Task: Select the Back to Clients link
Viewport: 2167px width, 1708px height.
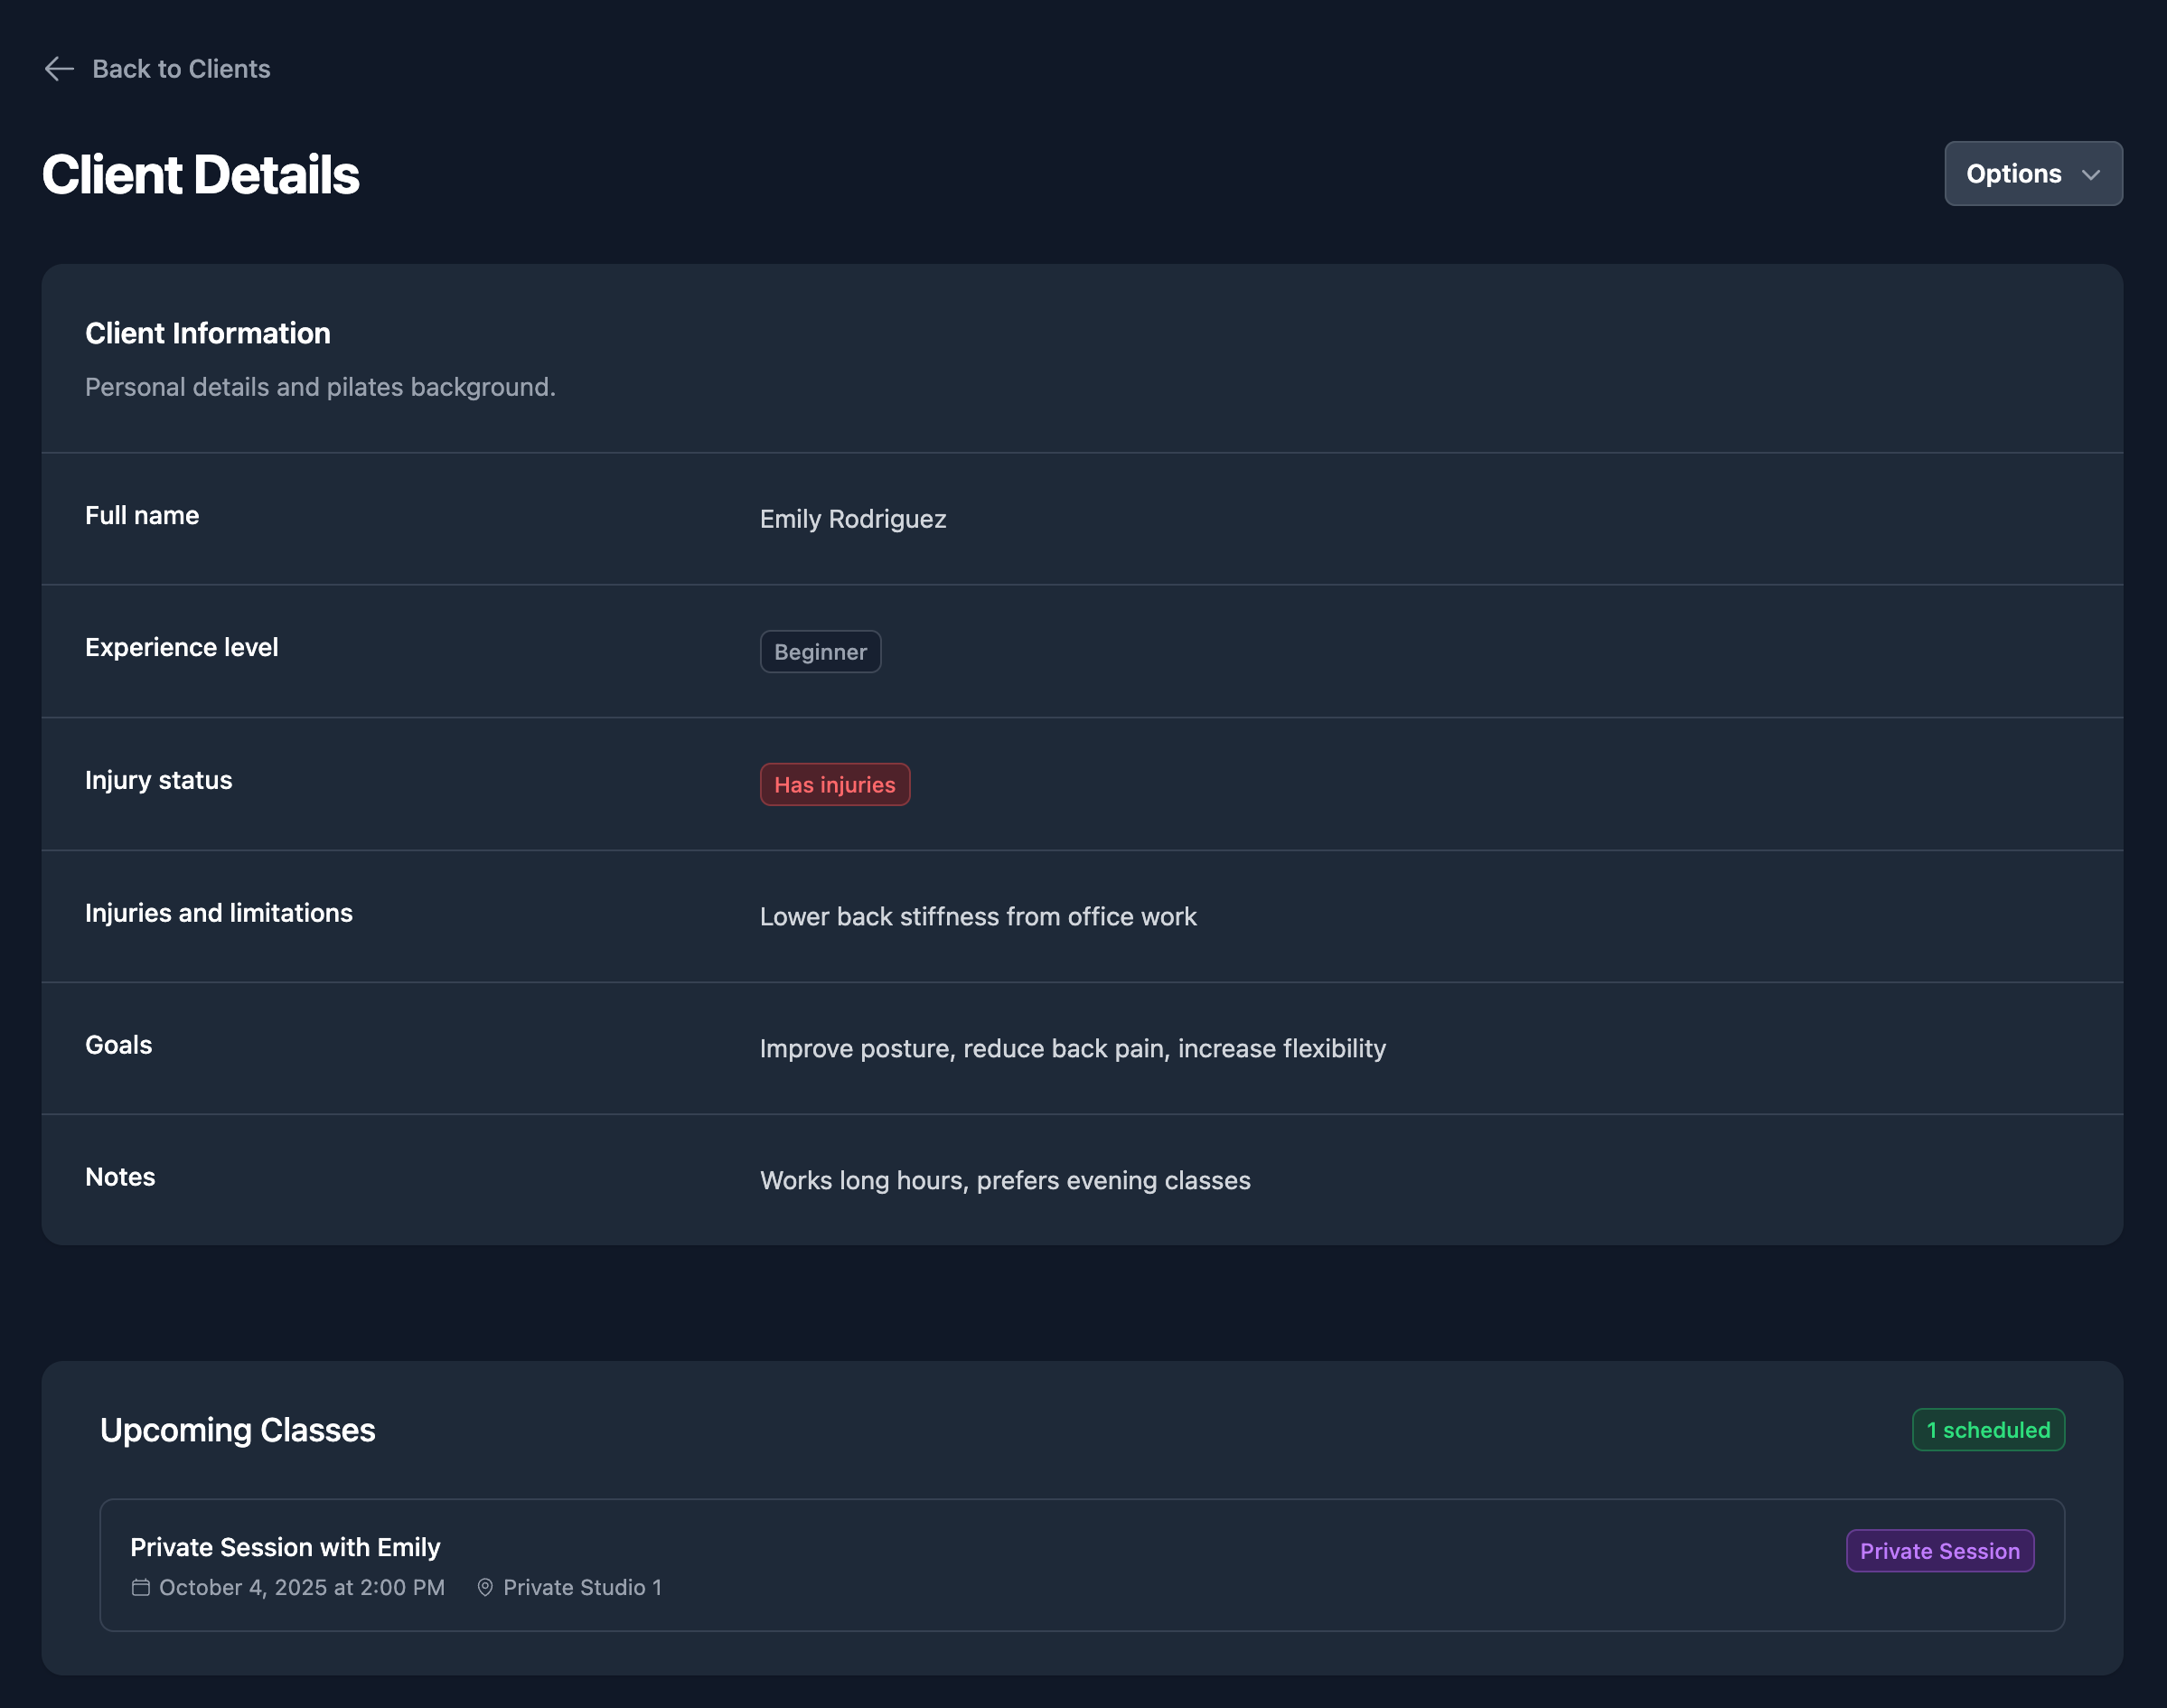Action: 181,68
